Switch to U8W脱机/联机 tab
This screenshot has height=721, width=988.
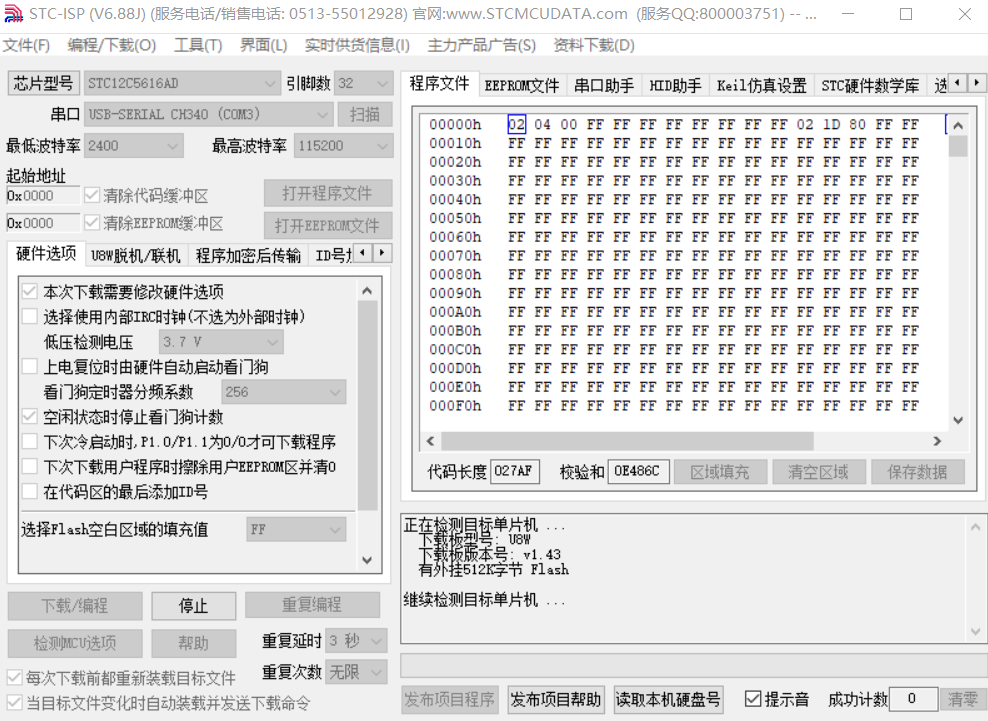click(135, 256)
